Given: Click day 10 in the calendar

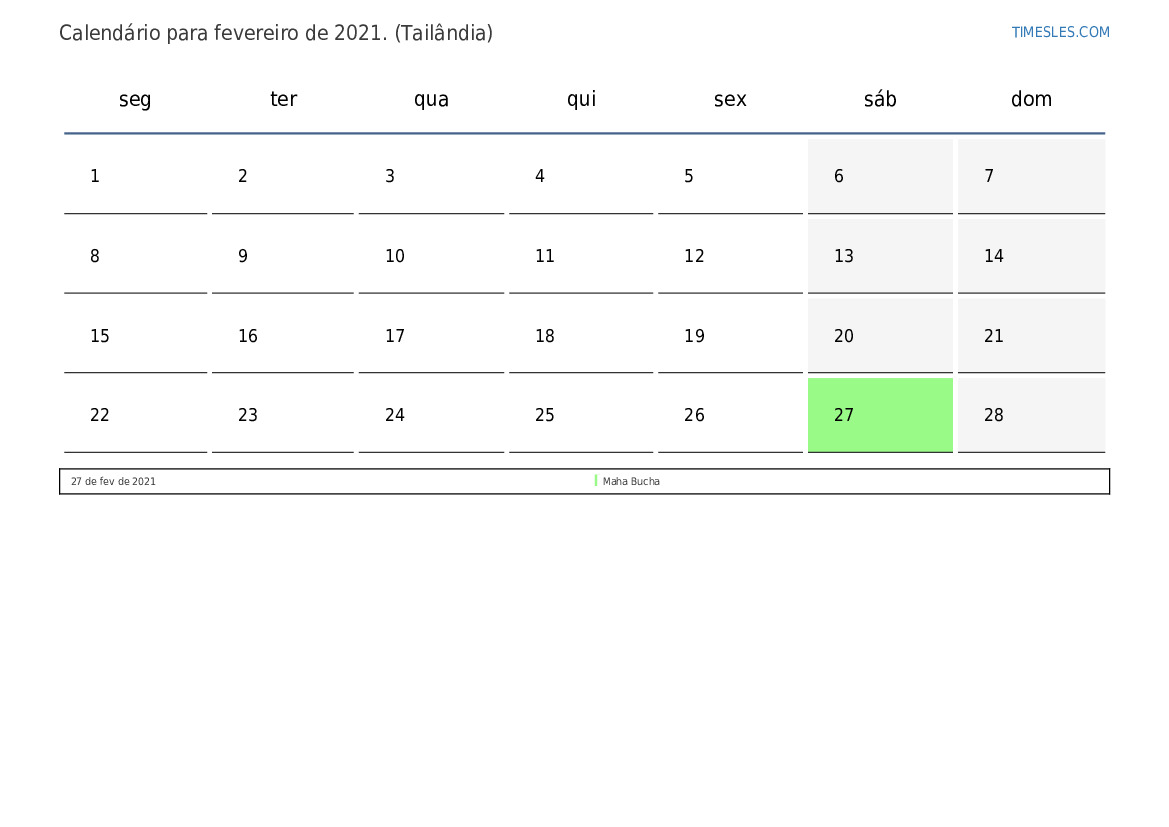Looking at the screenshot, I should (431, 256).
